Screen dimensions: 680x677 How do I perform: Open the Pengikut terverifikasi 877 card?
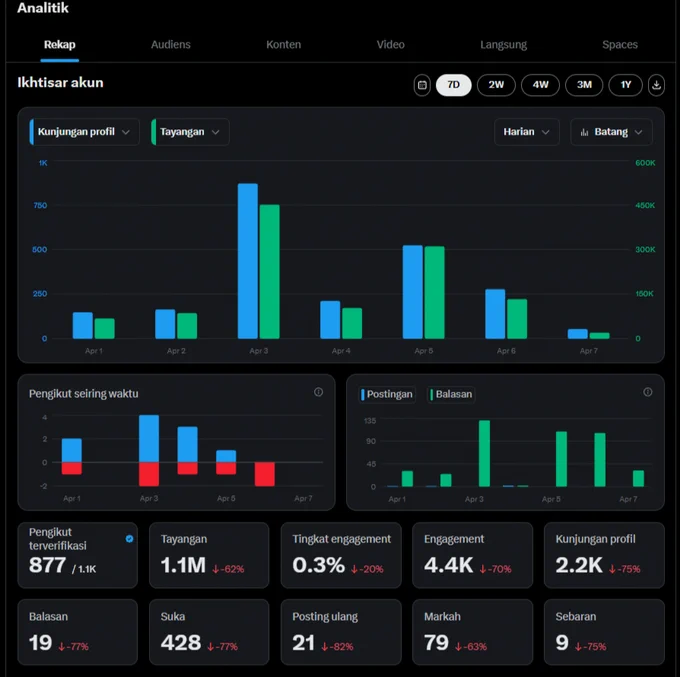click(x=78, y=555)
